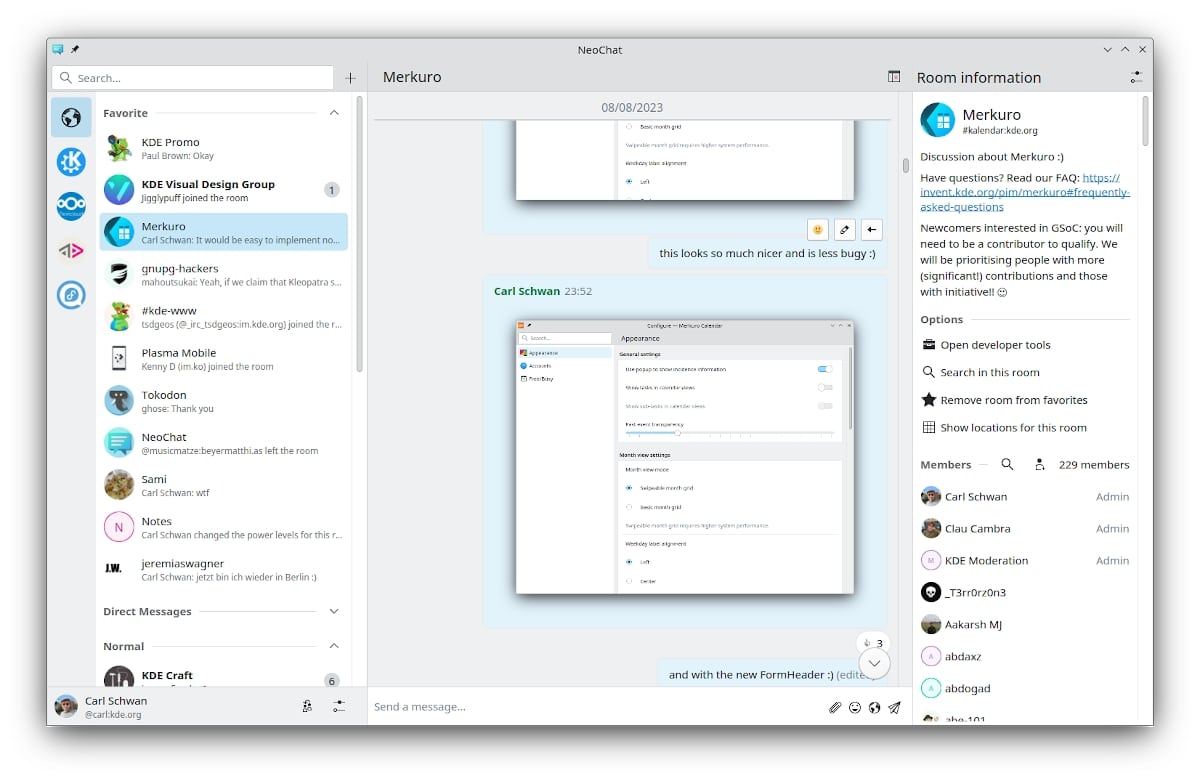Click Open developer tools option
The image size is (1200, 781).
(1025, 345)
